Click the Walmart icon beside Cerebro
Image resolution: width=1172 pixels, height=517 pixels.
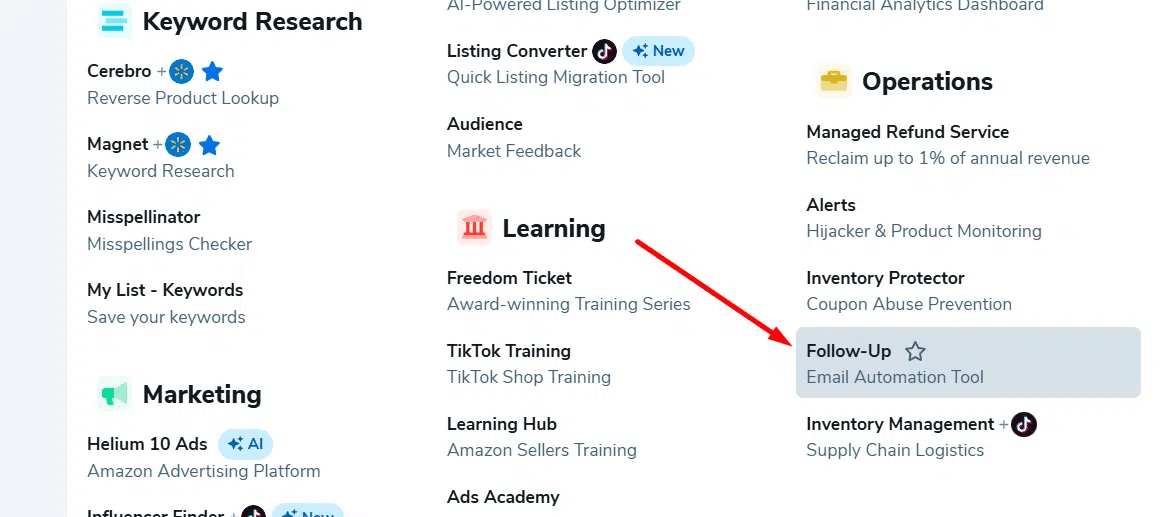(x=180, y=71)
